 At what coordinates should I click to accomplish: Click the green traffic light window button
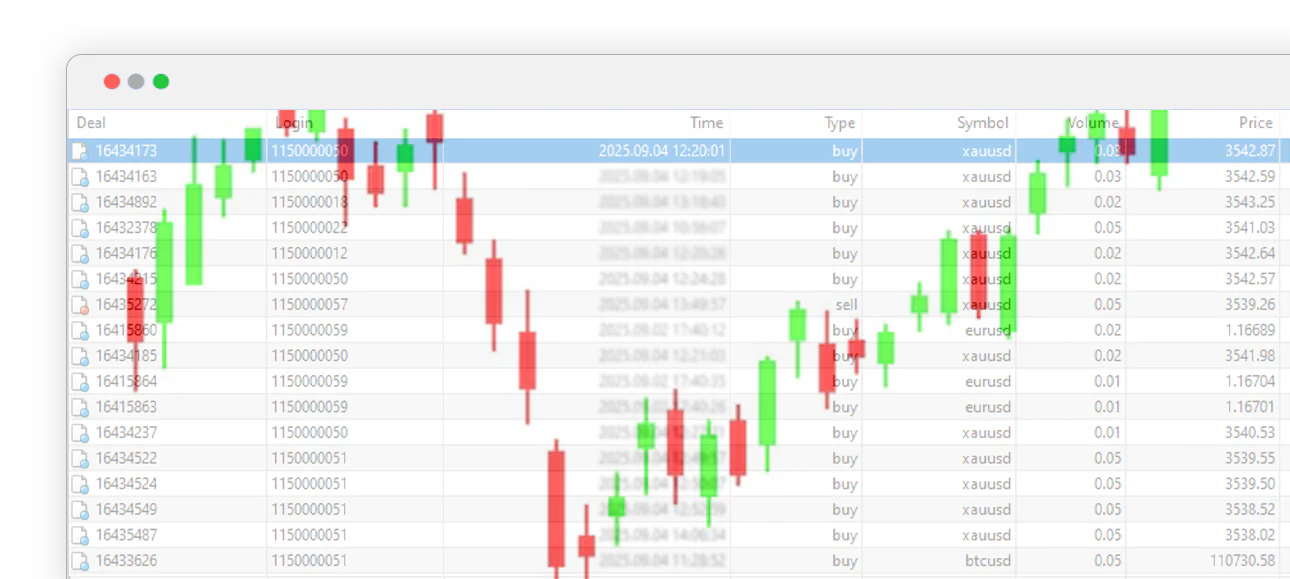click(x=162, y=81)
